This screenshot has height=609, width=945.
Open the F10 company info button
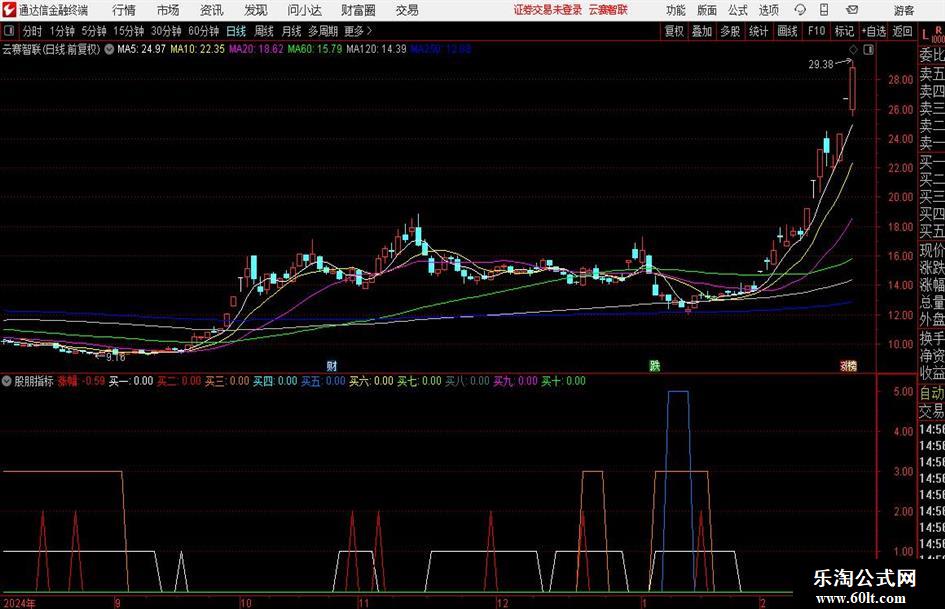pyautogui.click(x=816, y=31)
